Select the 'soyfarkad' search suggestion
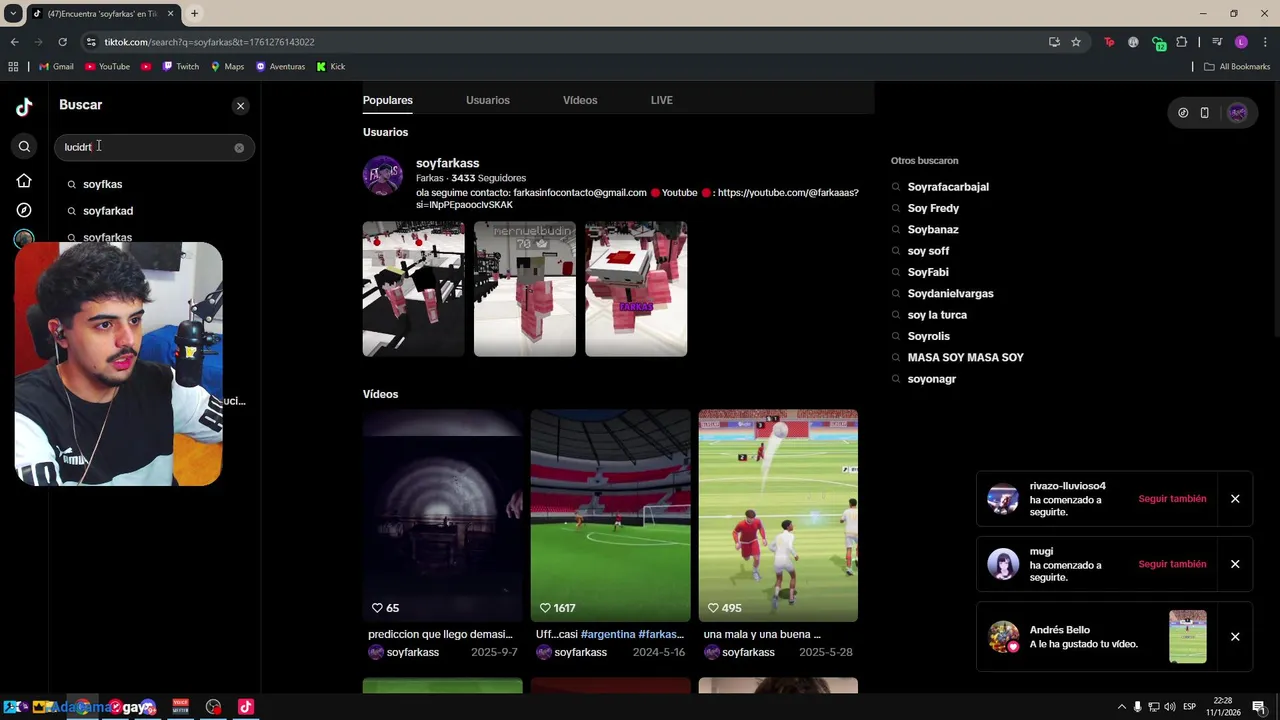Image resolution: width=1280 pixels, height=720 pixels. [108, 211]
